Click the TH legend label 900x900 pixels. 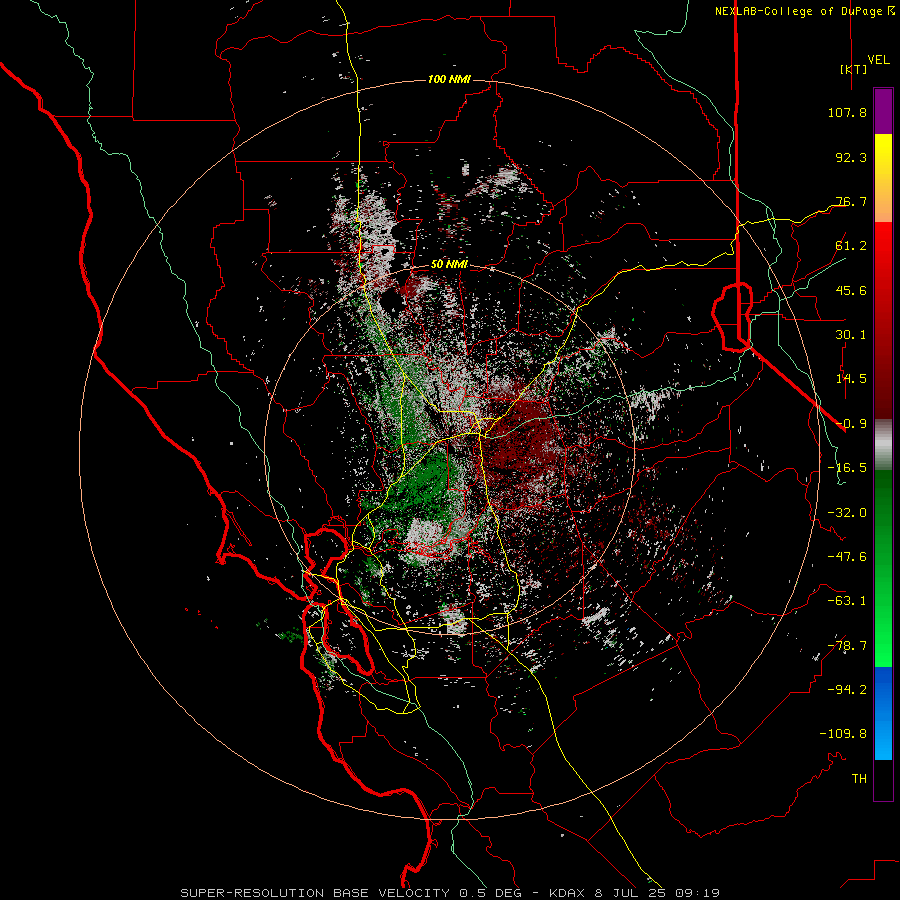pyautogui.click(x=859, y=779)
